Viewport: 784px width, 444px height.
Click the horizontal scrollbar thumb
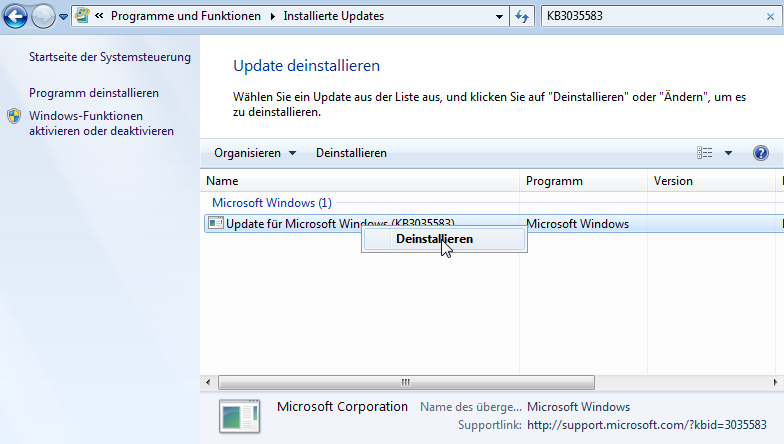coord(406,382)
